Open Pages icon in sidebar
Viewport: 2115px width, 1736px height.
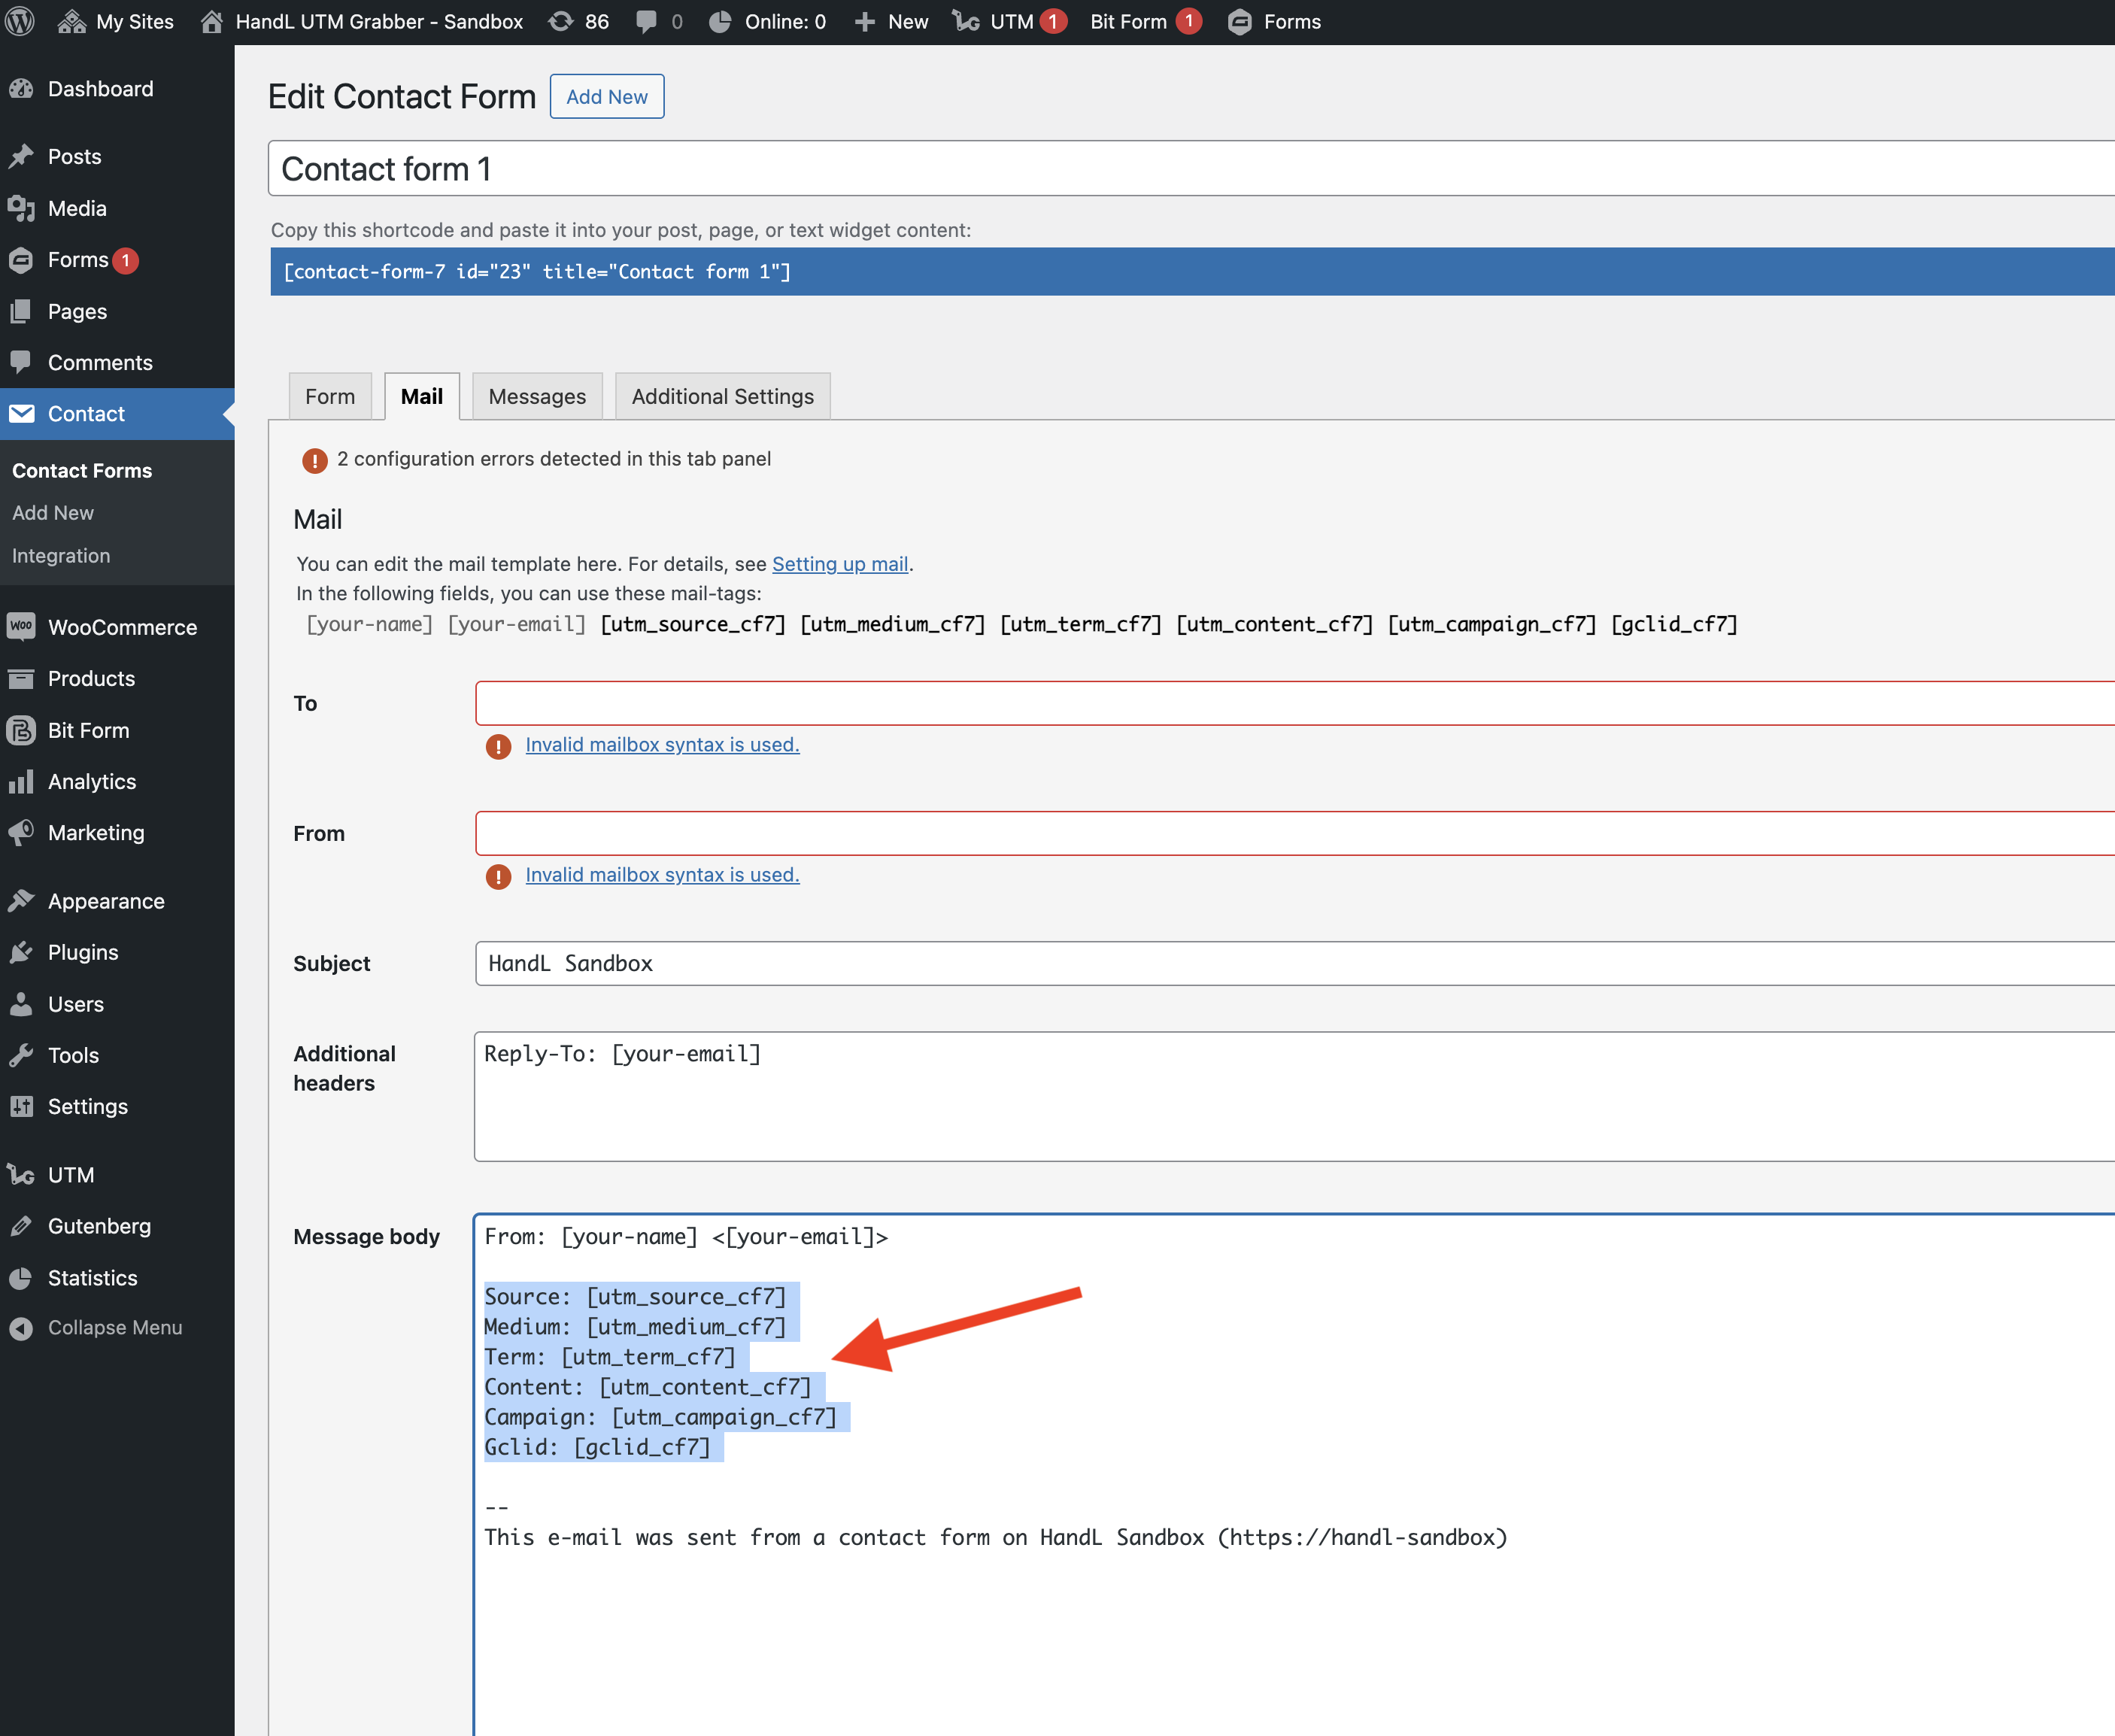pos(21,311)
